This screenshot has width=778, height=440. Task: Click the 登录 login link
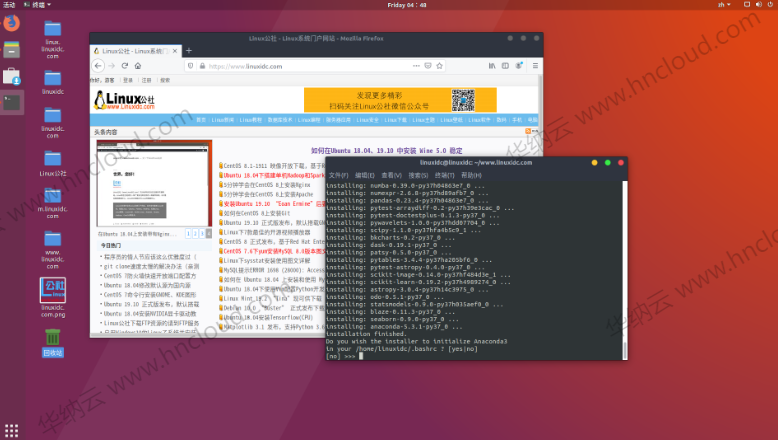(128, 80)
